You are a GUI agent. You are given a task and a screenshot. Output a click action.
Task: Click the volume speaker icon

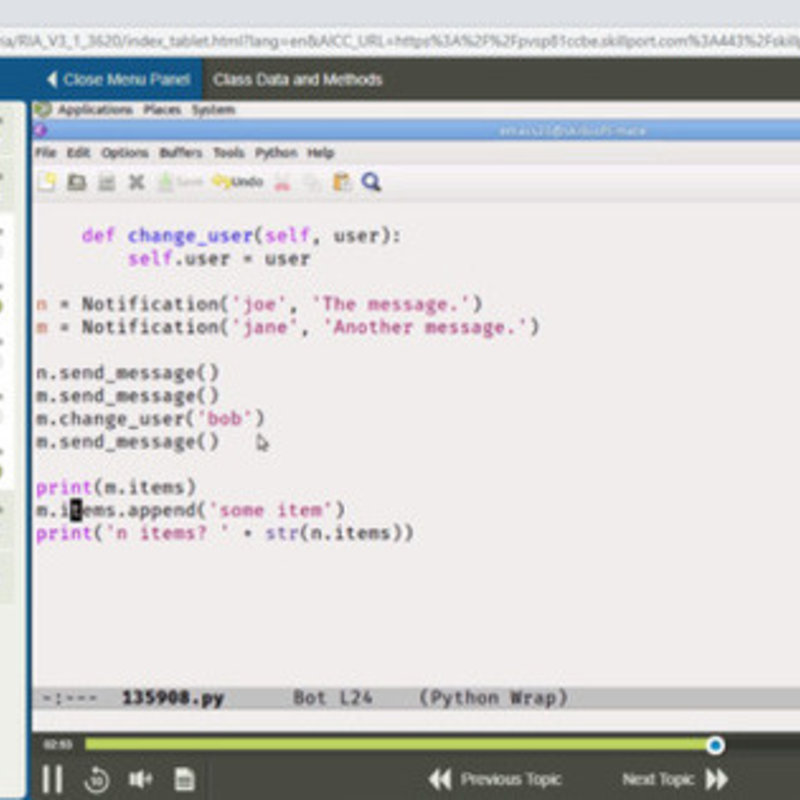tap(140, 779)
